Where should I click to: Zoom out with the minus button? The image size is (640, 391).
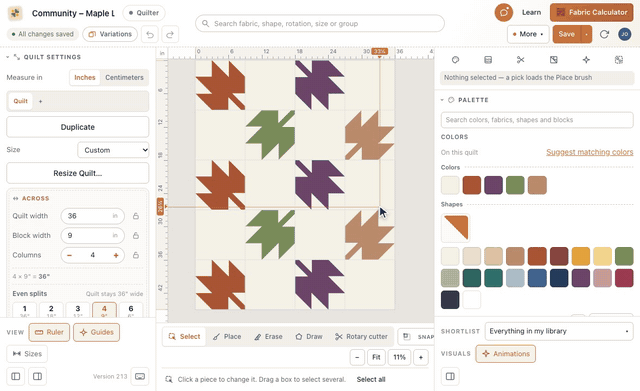pyautogui.click(x=357, y=358)
